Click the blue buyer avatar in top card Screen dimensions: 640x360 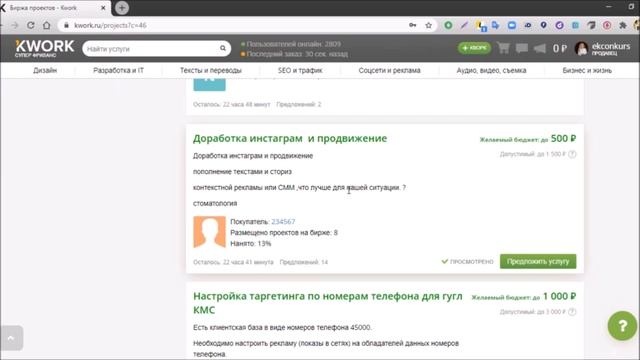209,83
